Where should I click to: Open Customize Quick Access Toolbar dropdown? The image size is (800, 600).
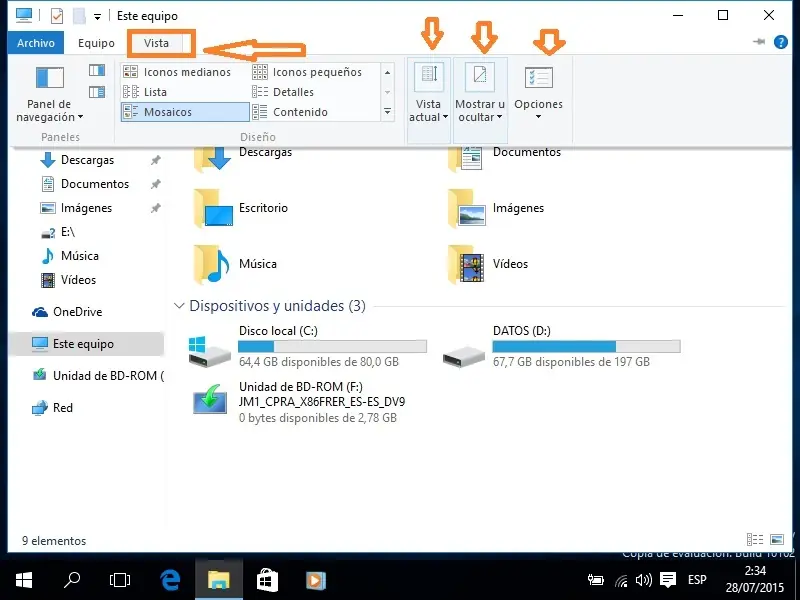97,17
